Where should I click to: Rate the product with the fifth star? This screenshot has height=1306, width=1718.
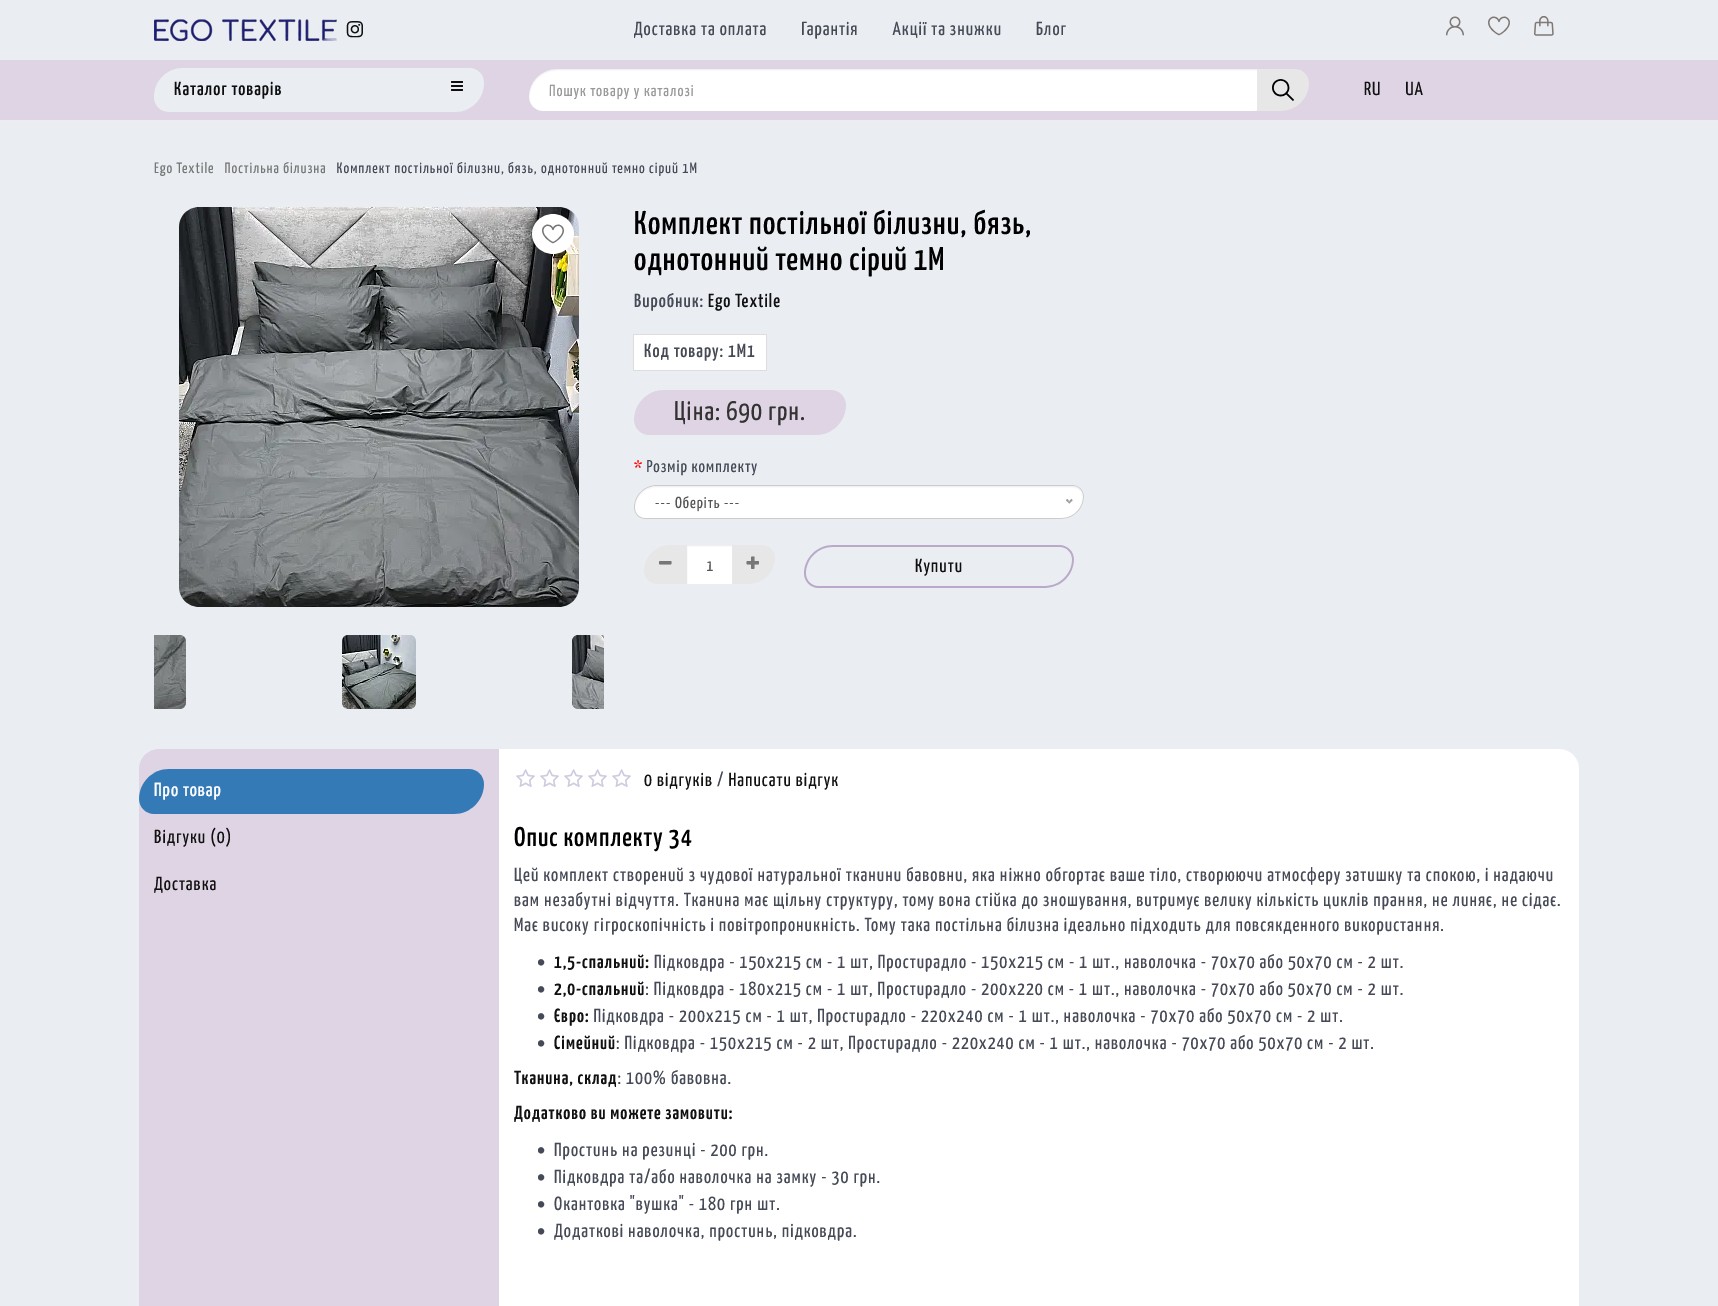[x=622, y=779]
